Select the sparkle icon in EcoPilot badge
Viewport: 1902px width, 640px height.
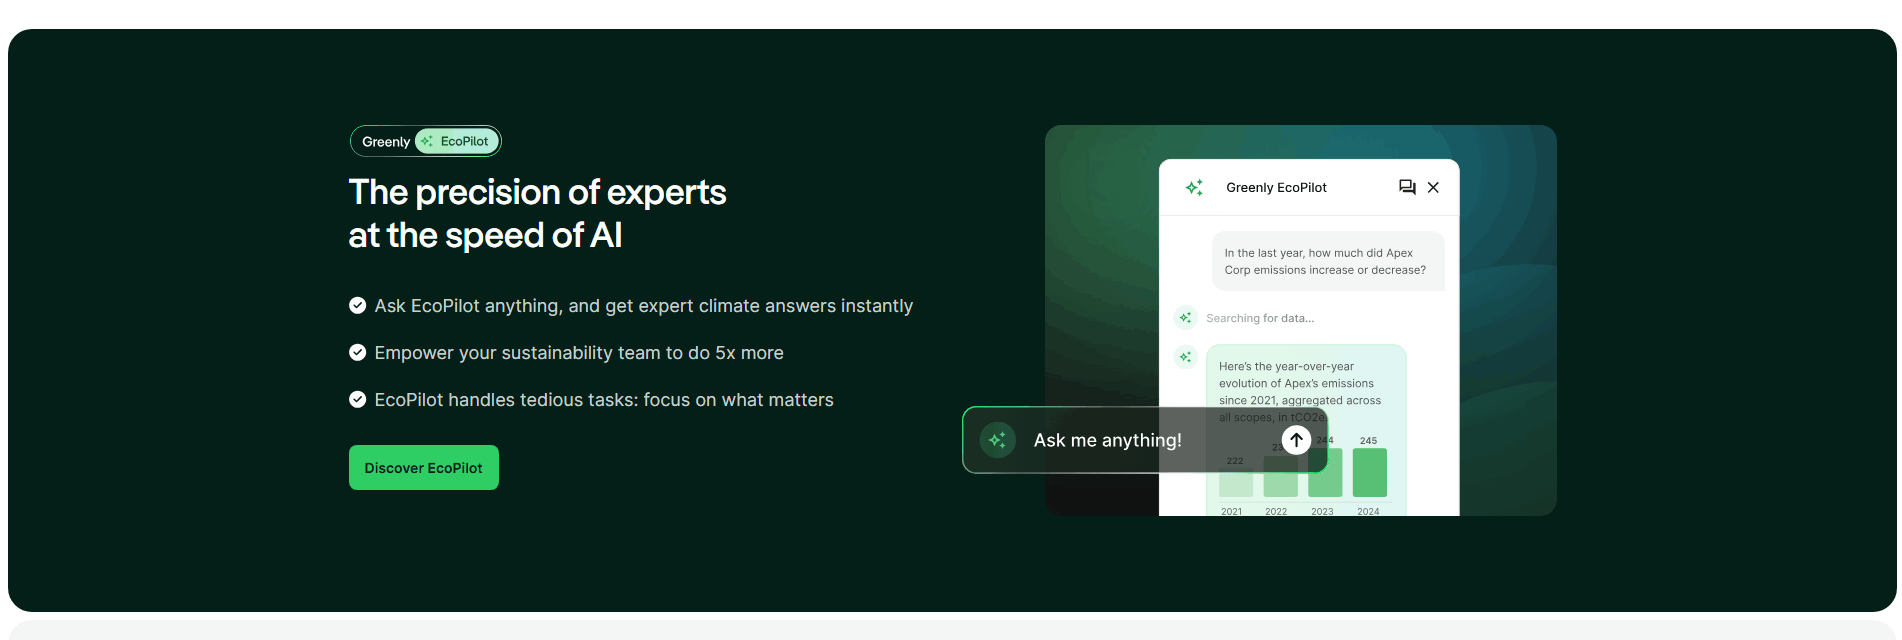click(x=427, y=141)
